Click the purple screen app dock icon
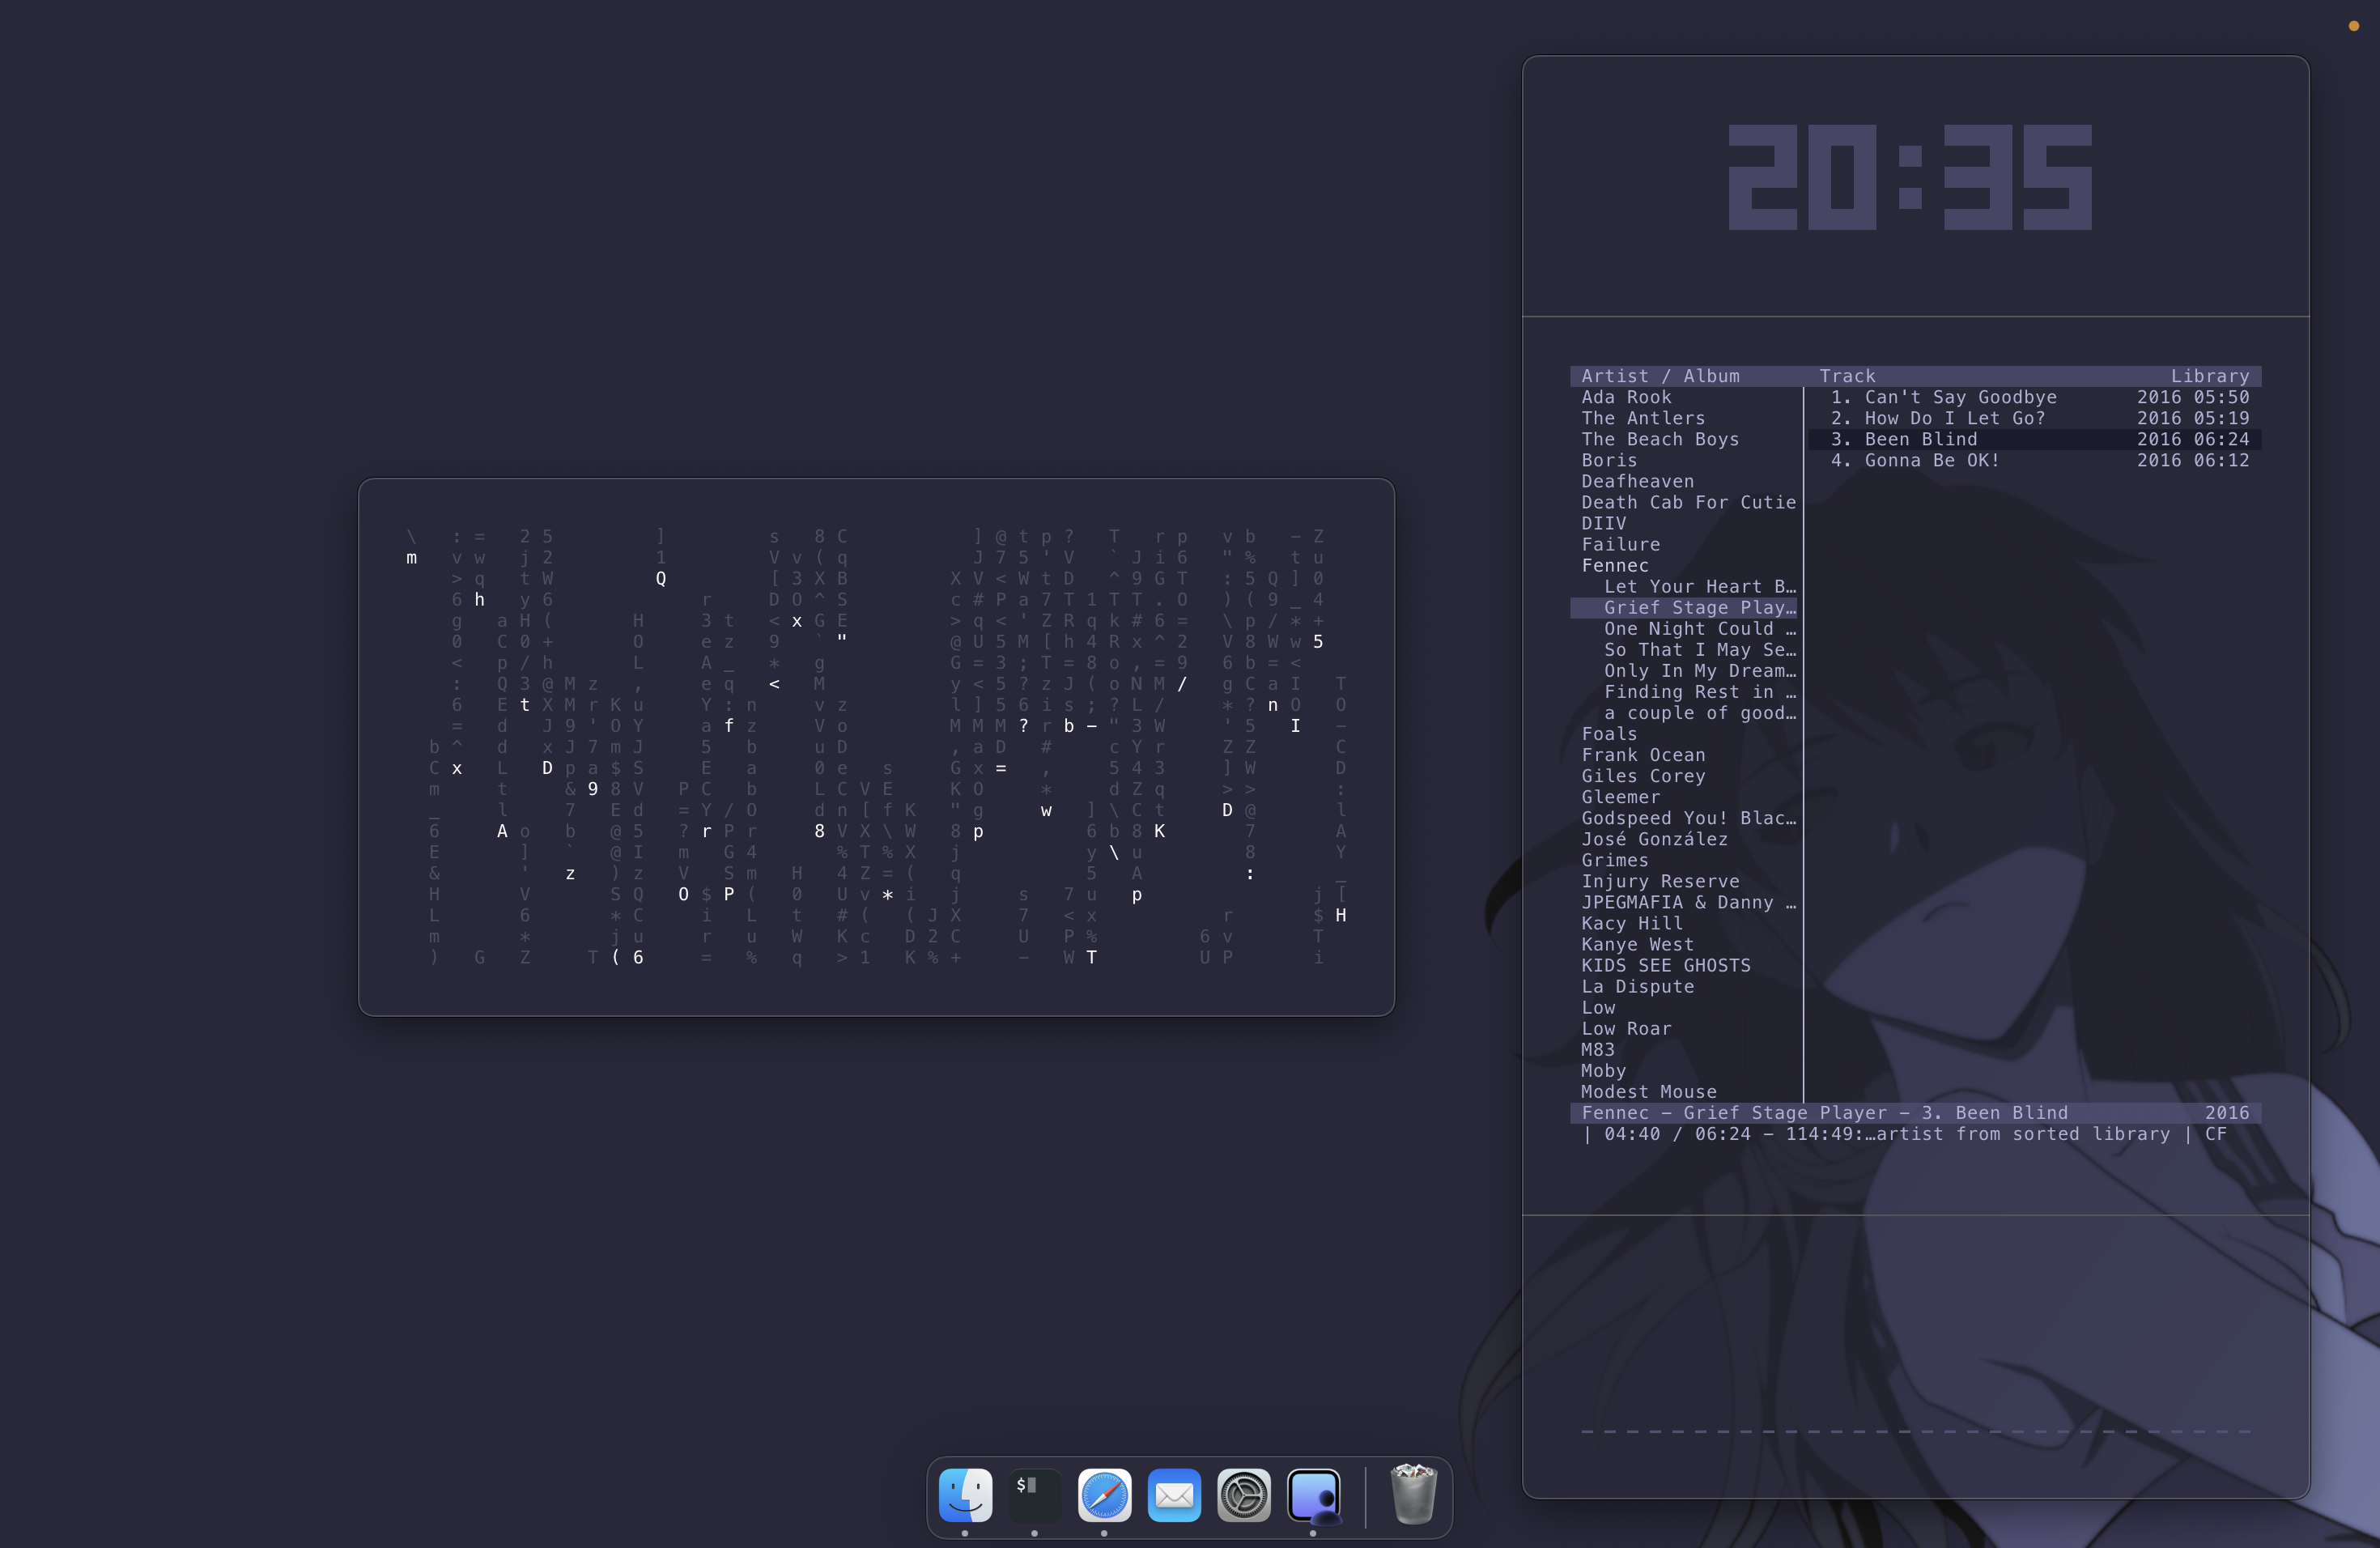 (x=1313, y=1495)
